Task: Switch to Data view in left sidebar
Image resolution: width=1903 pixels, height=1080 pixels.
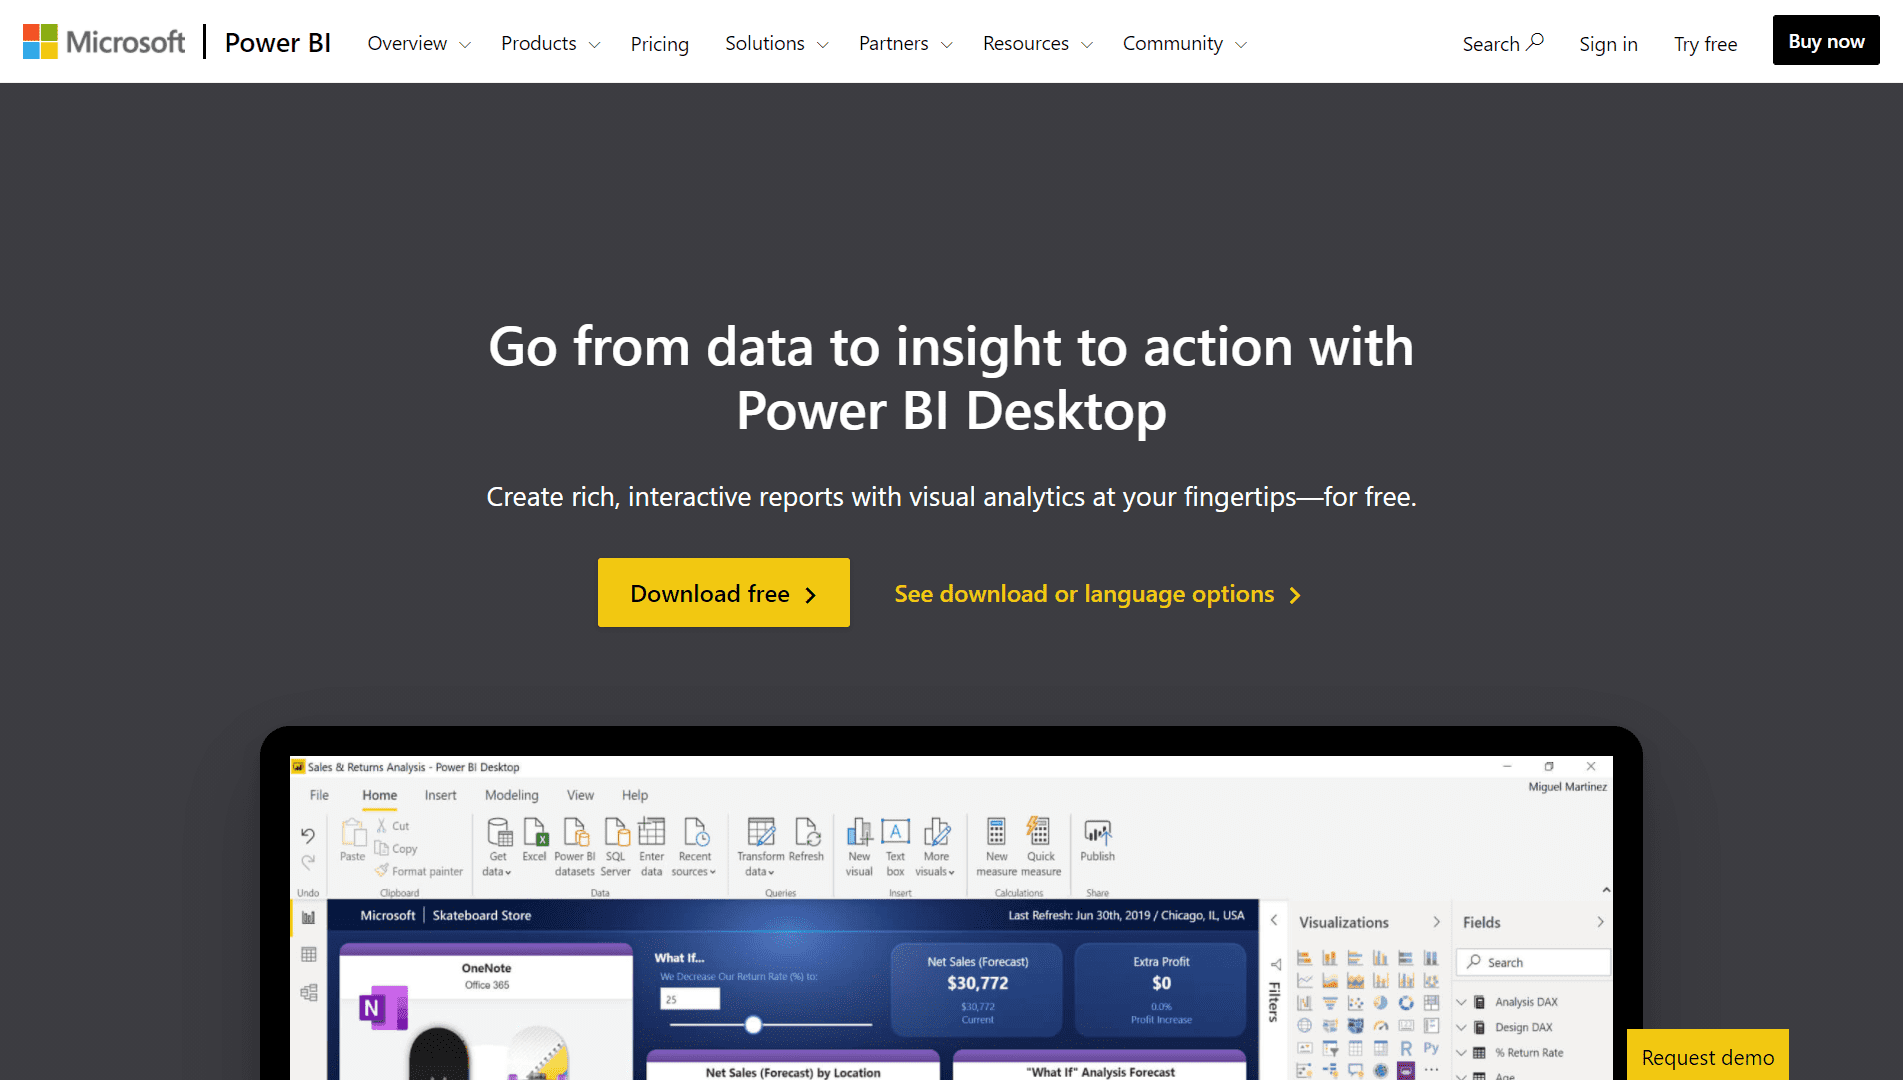Action: coord(308,955)
